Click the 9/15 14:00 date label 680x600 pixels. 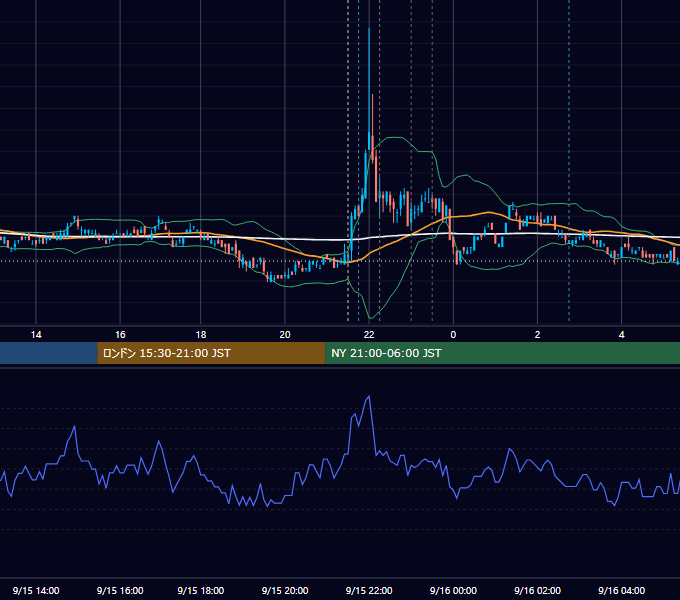36,590
